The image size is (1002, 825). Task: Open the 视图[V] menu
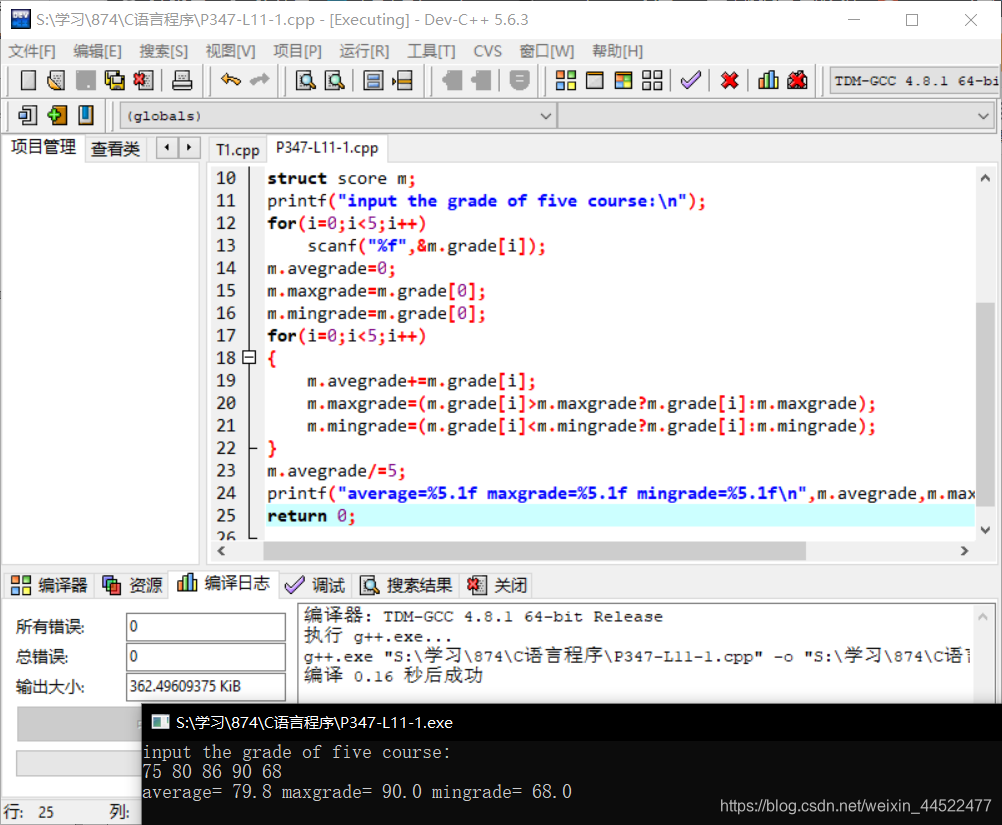tap(230, 51)
